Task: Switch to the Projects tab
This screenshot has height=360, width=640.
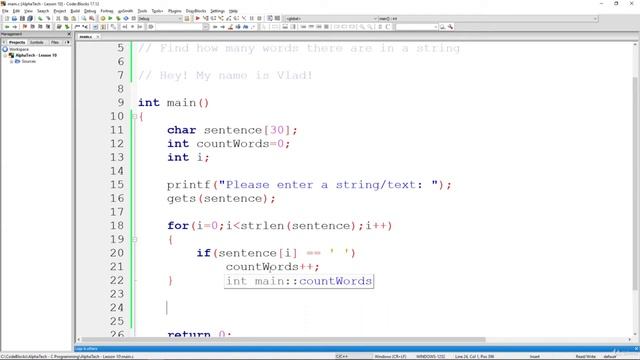Action: (17, 42)
